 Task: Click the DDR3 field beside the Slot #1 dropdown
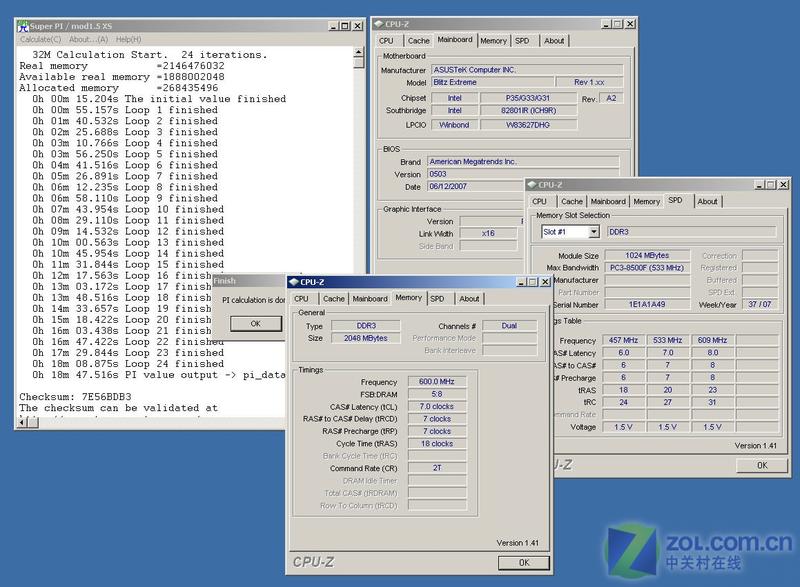pyautogui.click(x=692, y=232)
